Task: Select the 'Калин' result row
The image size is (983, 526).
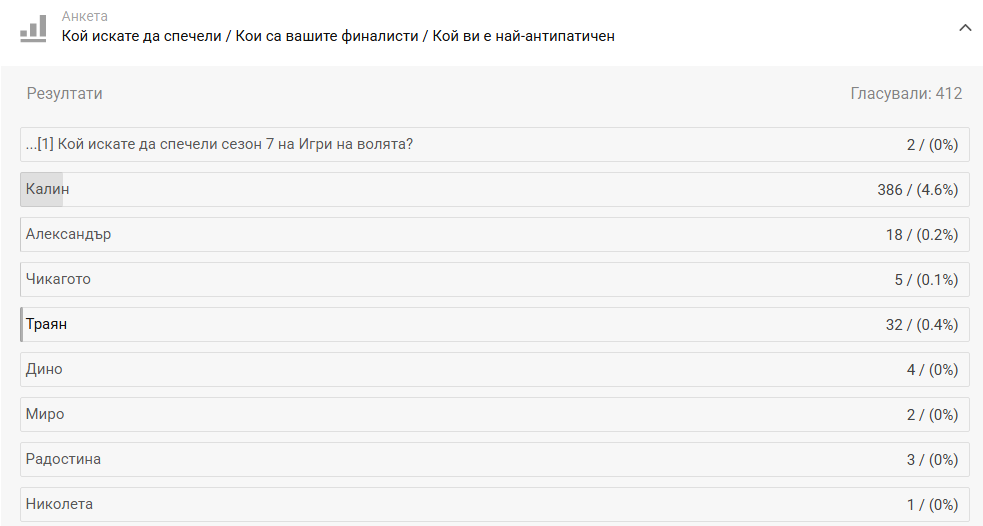Action: point(494,189)
